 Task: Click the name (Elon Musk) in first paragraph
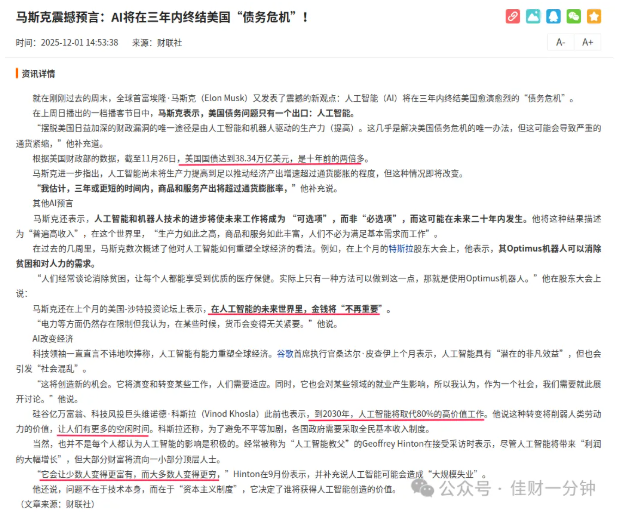(224, 98)
